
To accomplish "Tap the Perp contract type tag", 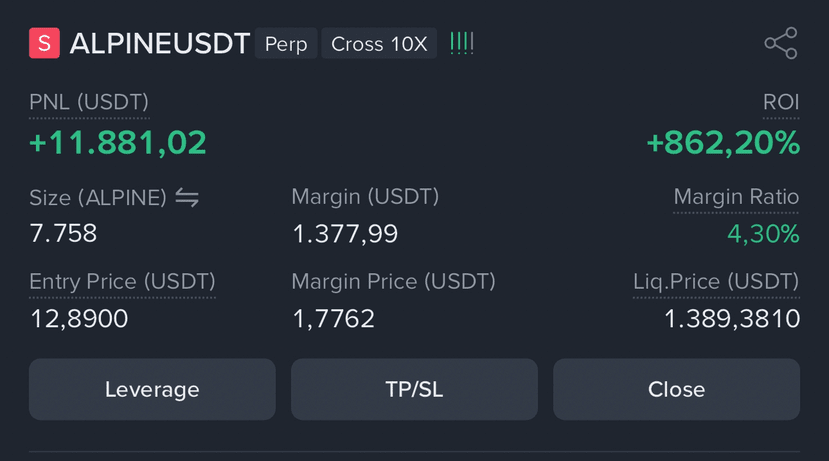I will (286, 43).
